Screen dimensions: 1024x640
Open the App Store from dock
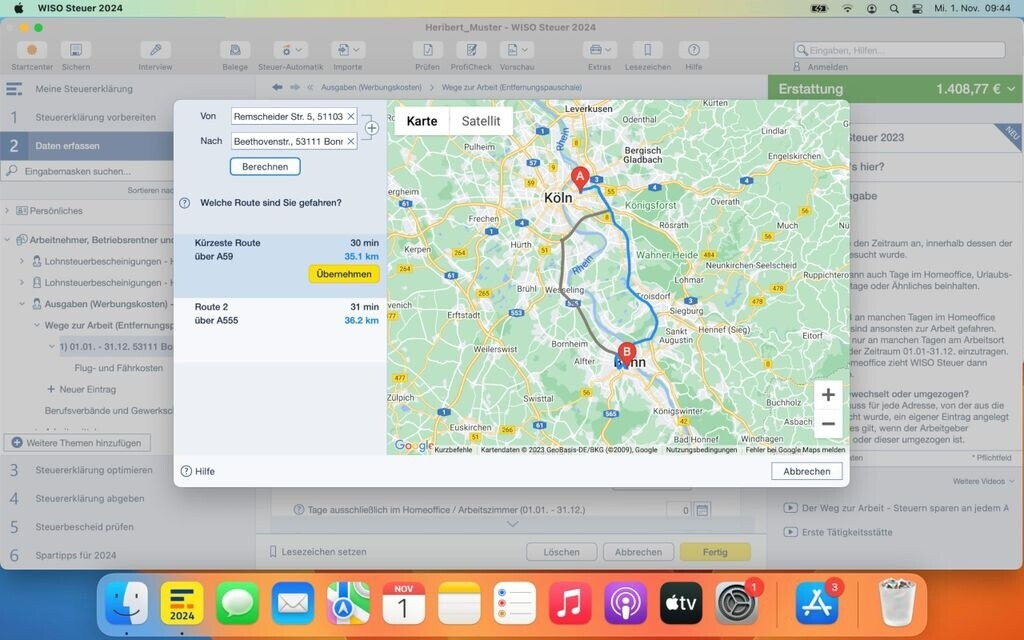816,604
